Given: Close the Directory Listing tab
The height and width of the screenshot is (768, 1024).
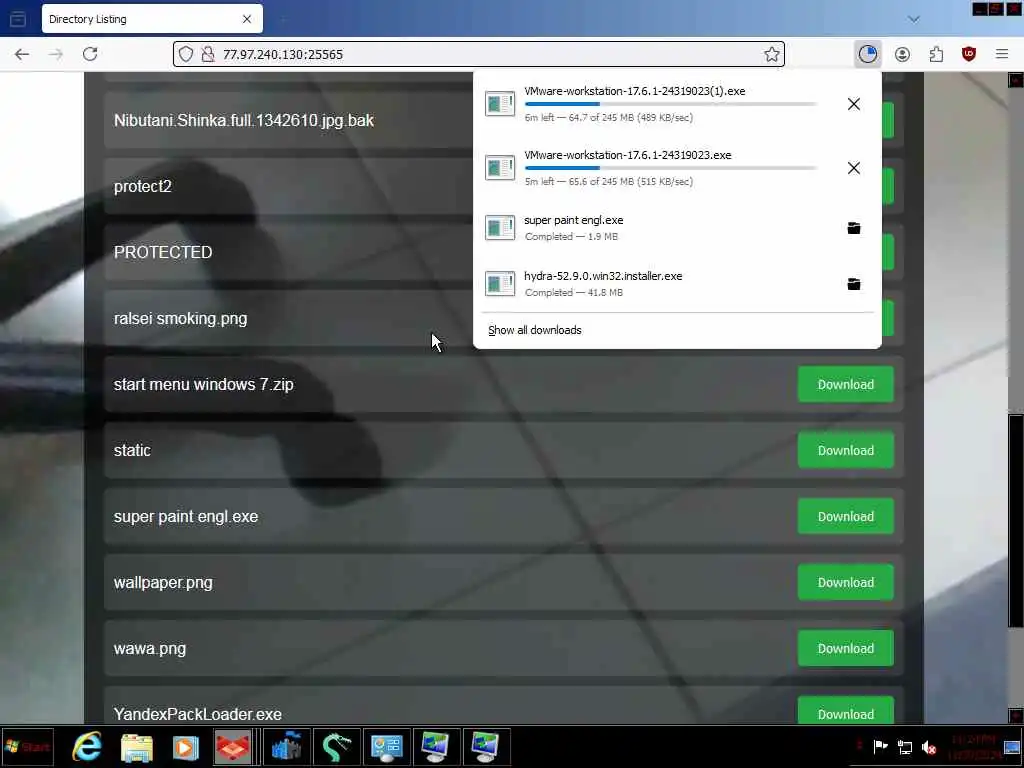Looking at the screenshot, I should (x=247, y=19).
